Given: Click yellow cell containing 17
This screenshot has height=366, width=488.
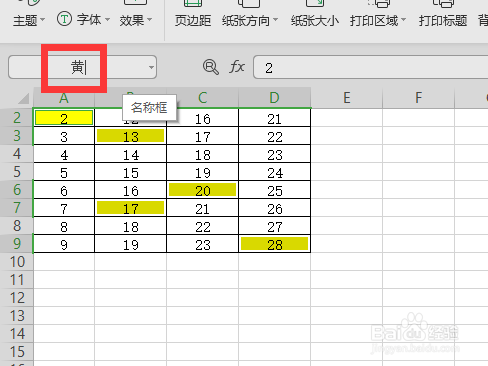Looking at the screenshot, I should pos(130,208).
